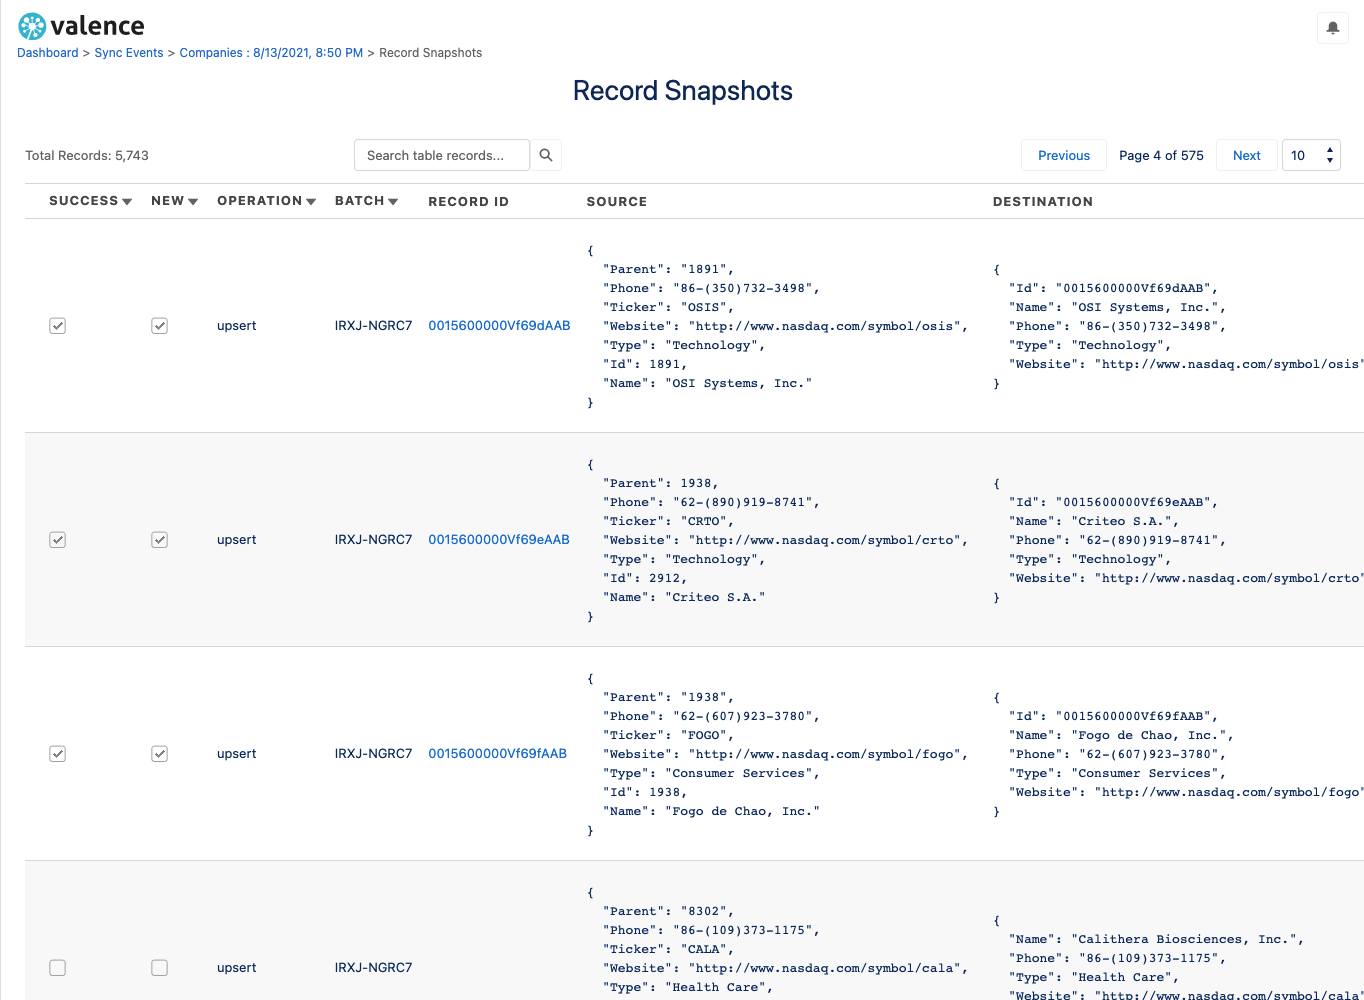Click the Record Snapshots breadcrumb text

pos(430,53)
